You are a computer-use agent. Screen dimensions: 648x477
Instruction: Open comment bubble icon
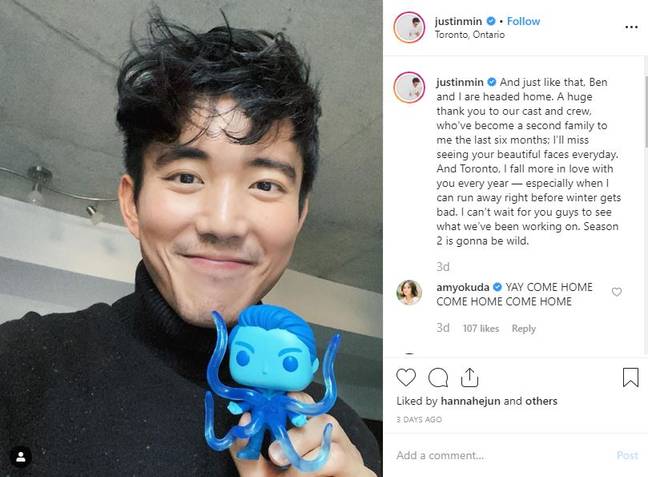tap(438, 377)
